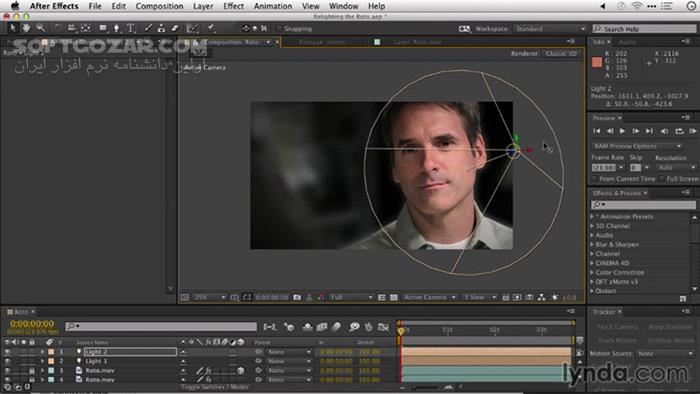
Task: Select the Roto Brush tool
Action: click(x=192, y=28)
